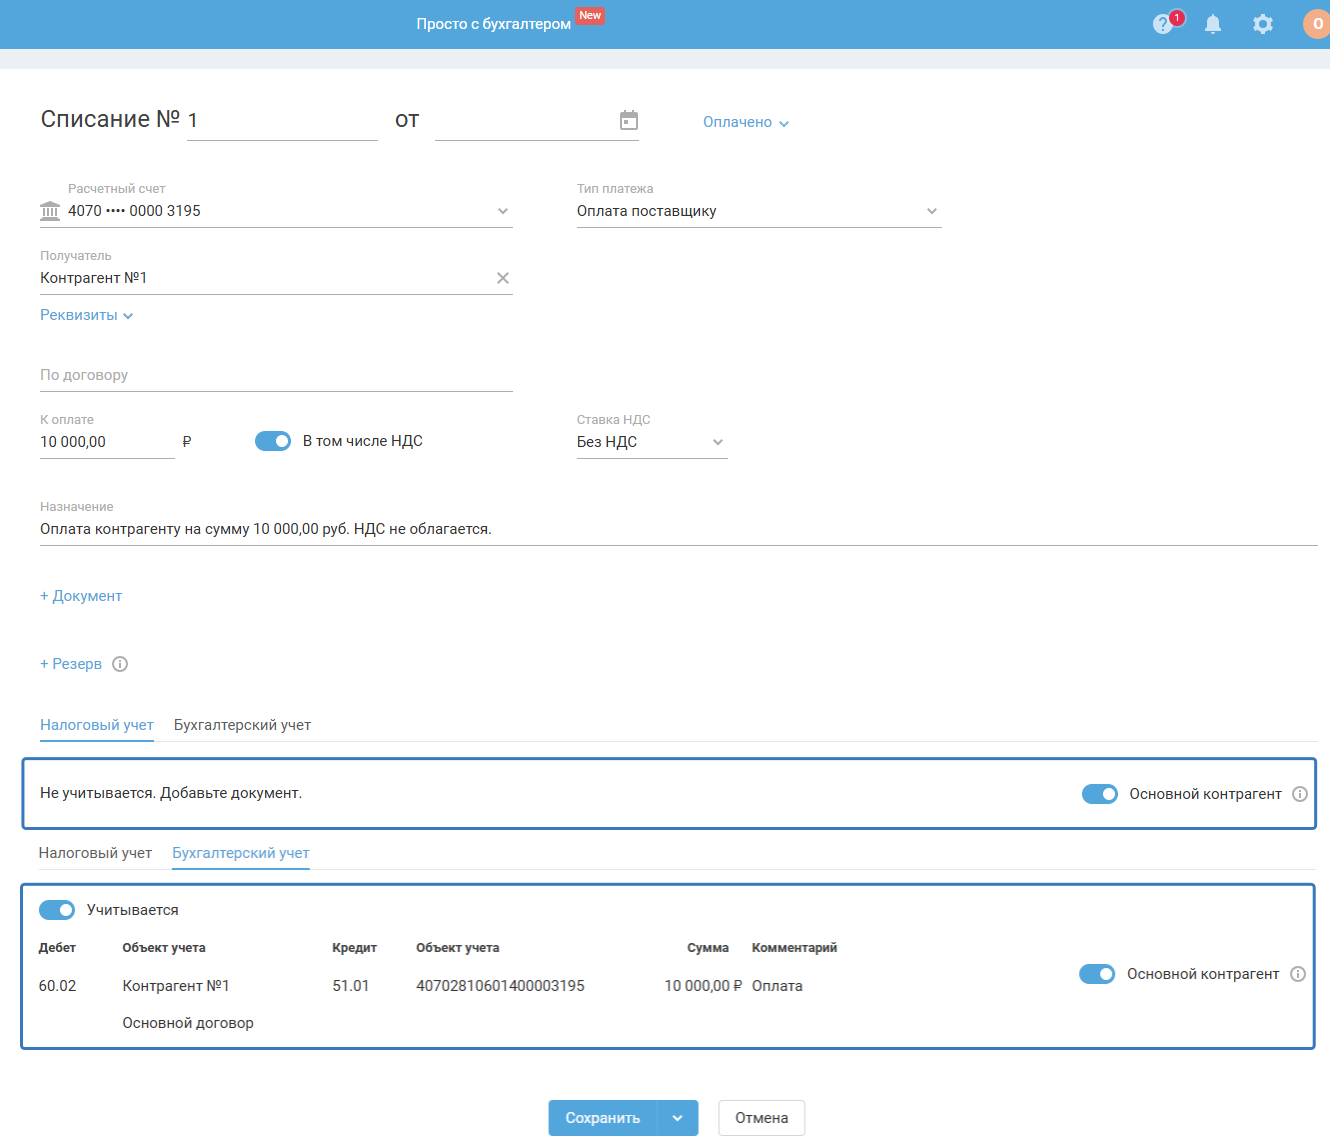1330x1144 pixels.
Task: Click the '+ Документ' link
Action: (x=81, y=596)
